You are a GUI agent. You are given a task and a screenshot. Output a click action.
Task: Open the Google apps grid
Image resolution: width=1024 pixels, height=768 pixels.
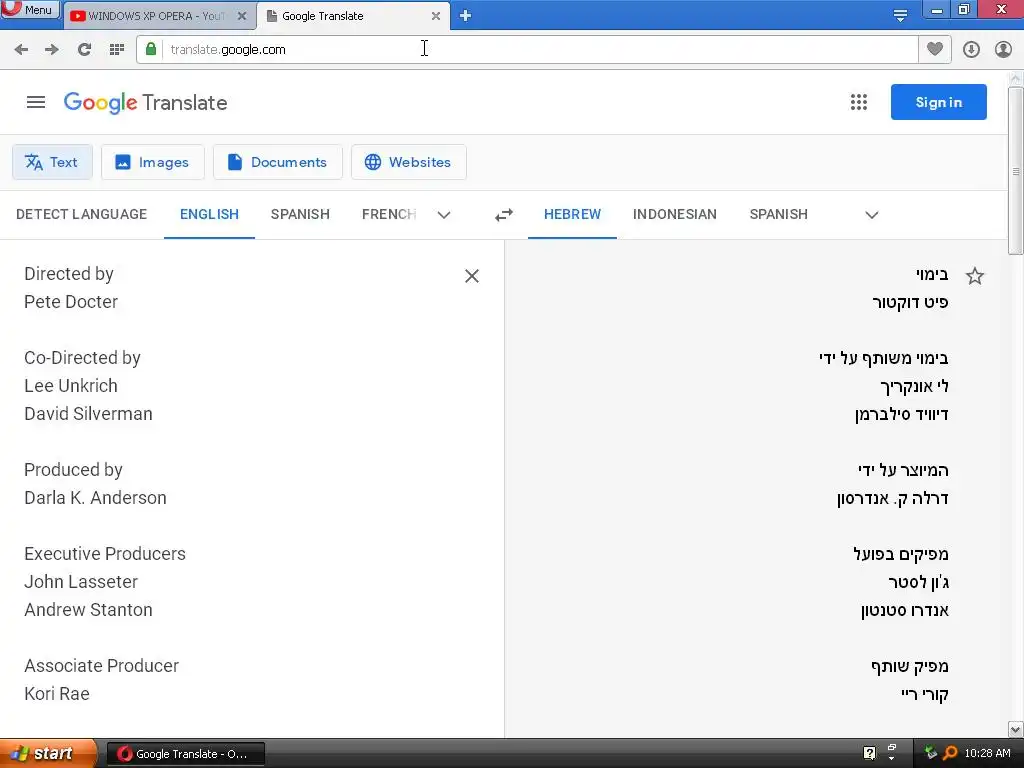click(859, 102)
